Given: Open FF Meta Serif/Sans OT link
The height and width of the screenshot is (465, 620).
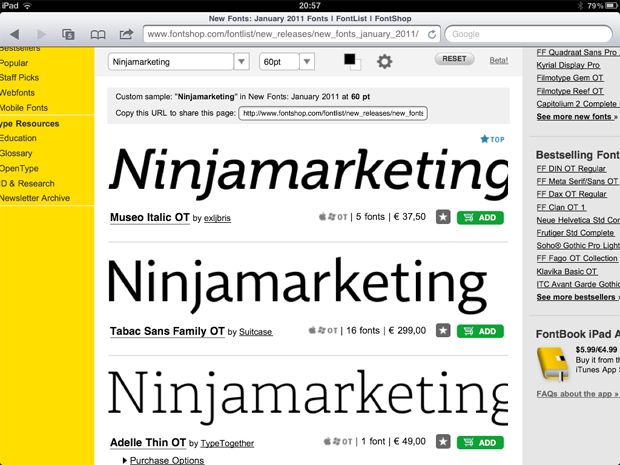Looking at the screenshot, I should click(577, 181).
